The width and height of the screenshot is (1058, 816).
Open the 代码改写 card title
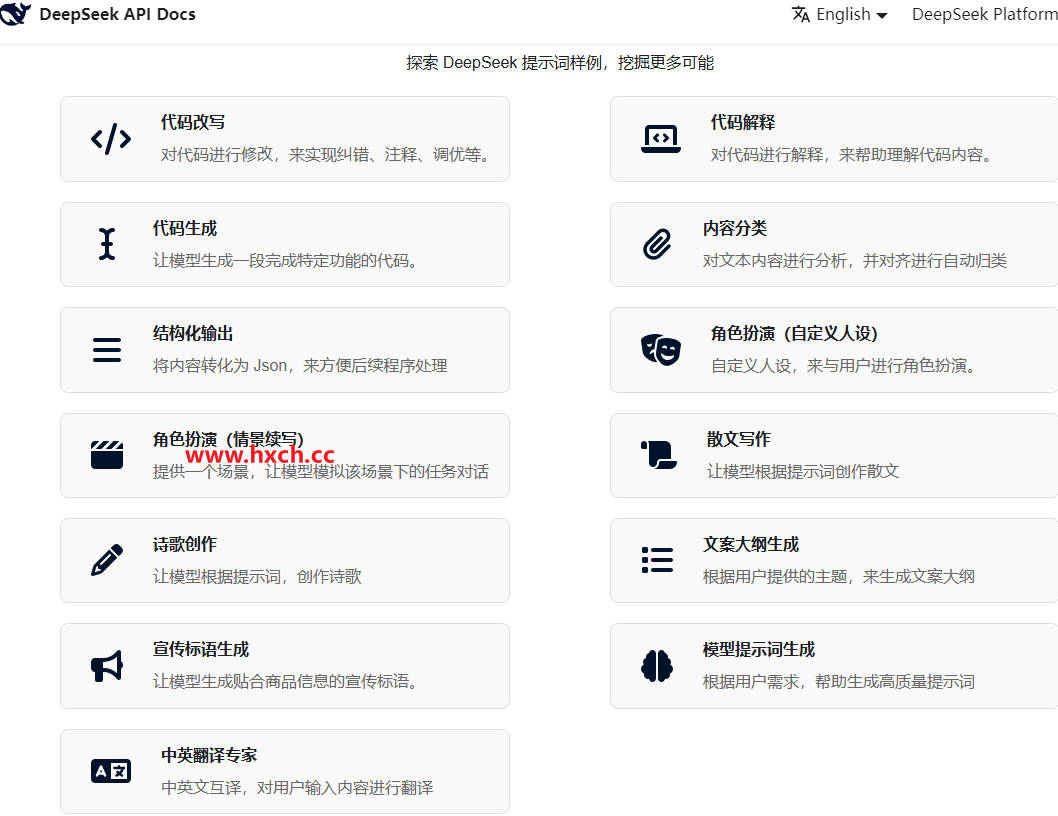coord(193,122)
